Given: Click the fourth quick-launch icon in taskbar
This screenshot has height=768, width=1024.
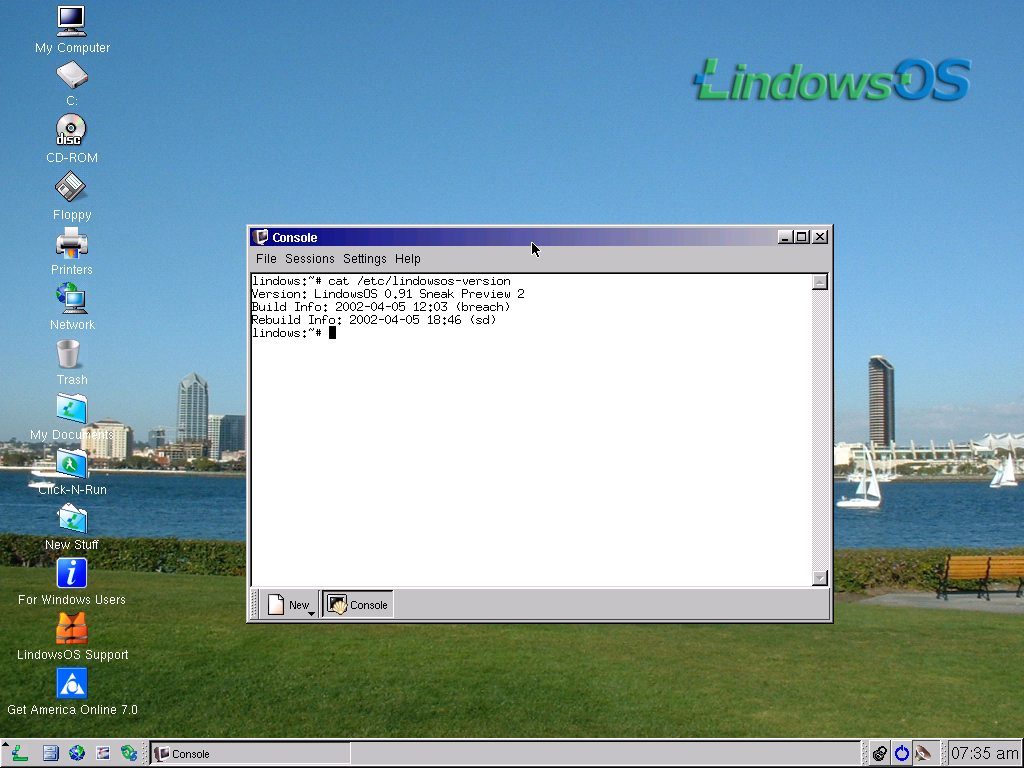Looking at the screenshot, I should (103, 753).
